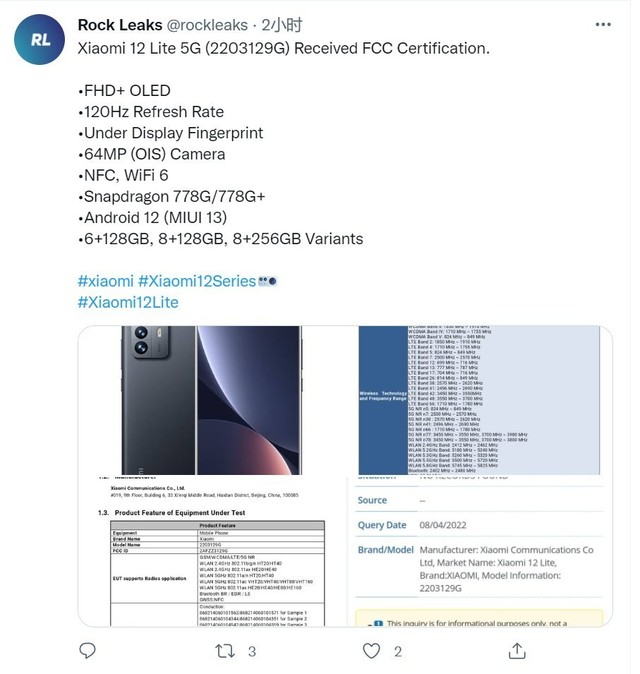This screenshot has height=674, width=640.
Task: Click the @rockleaks handle
Action: 207,25
